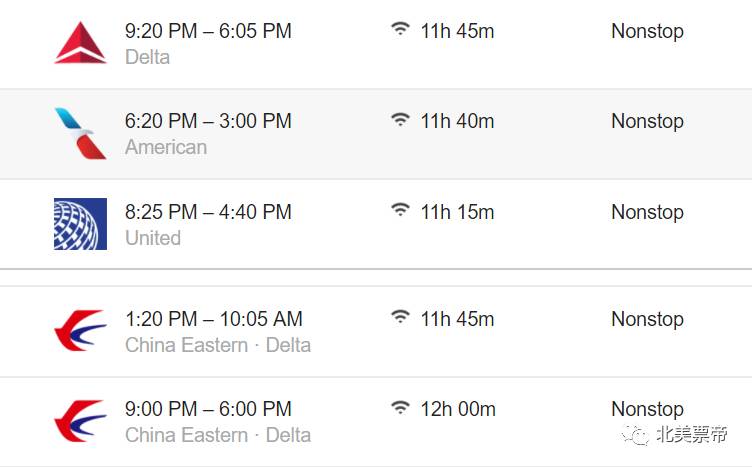Click China Eastern · Delta under 1:20 PM

click(218, 345)
